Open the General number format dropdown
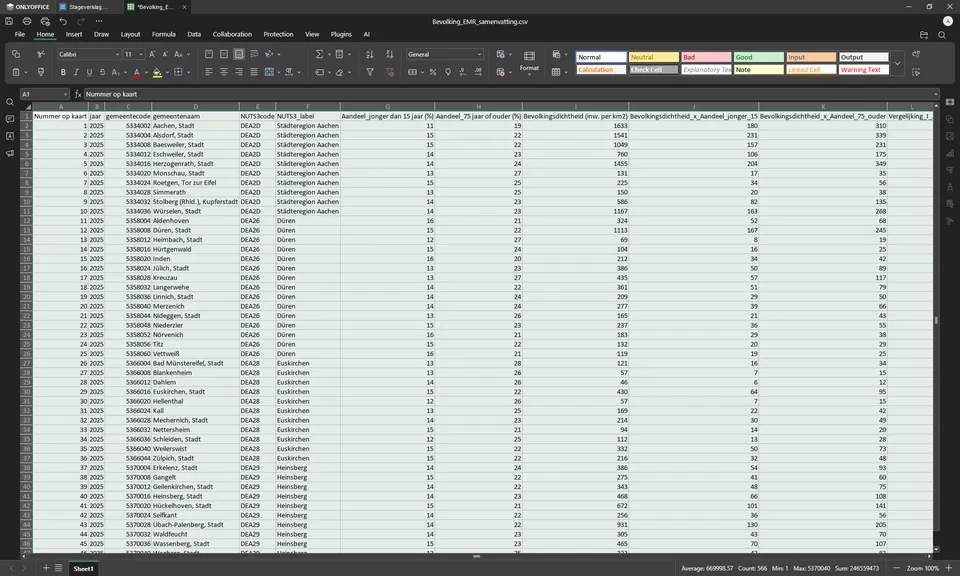This screenshot has height=576, width=960. pos(479,54)
